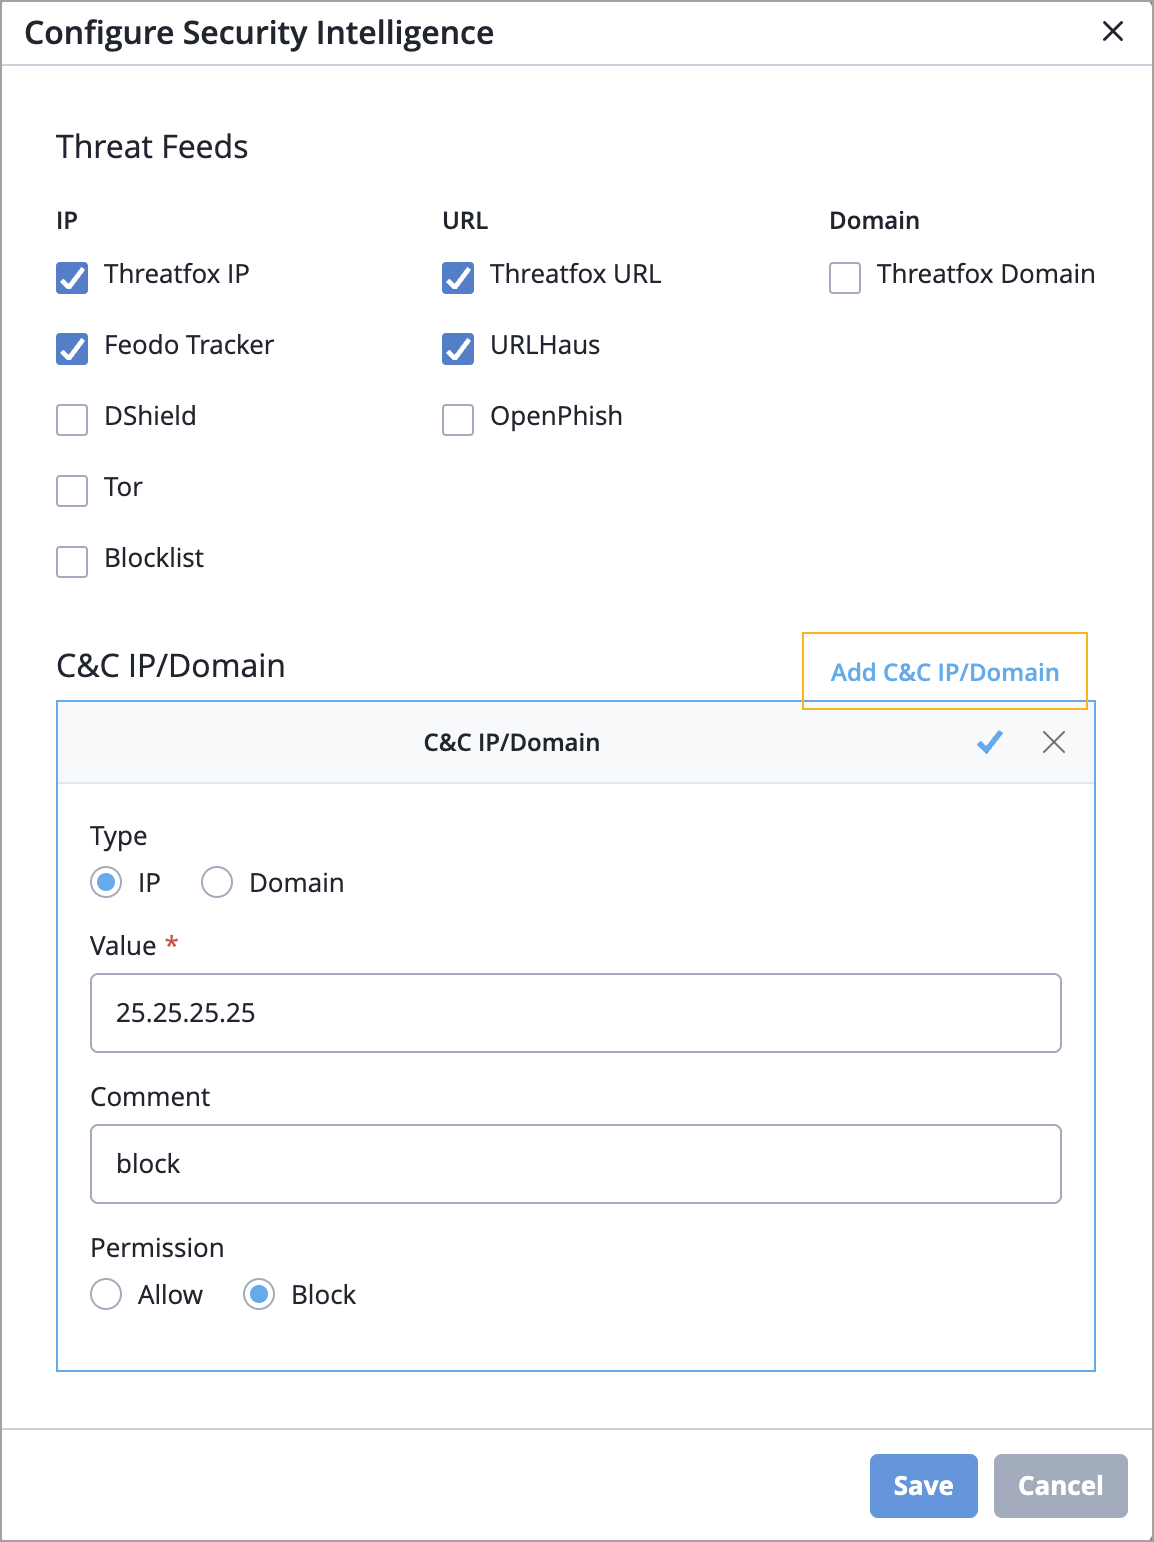
Task: Choose the Allow permission option
Action: coord(106,1294)
